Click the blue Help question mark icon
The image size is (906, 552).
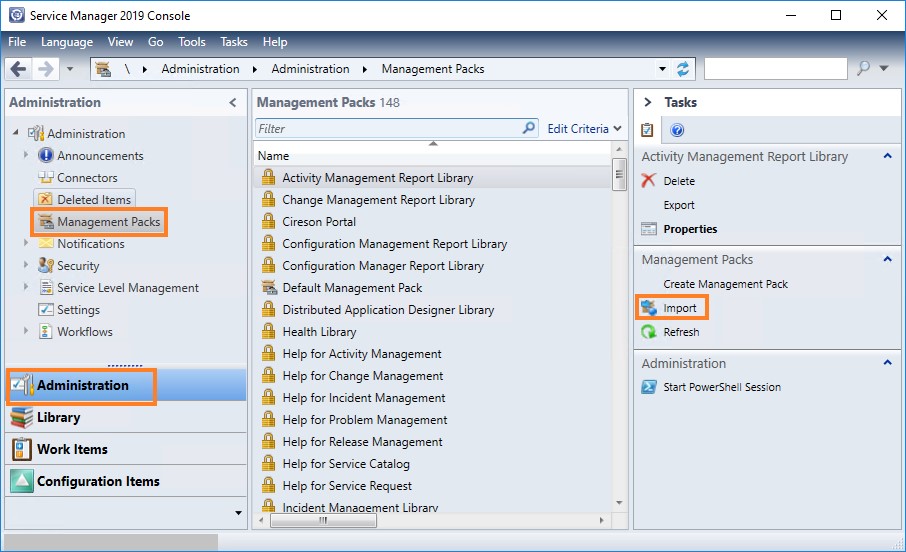tap(677, 130)
